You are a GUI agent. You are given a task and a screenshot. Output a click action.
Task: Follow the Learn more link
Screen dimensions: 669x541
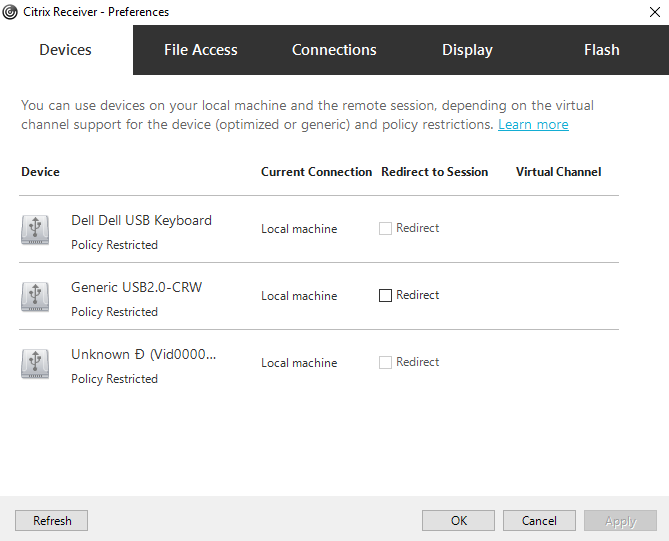(533, 124)
